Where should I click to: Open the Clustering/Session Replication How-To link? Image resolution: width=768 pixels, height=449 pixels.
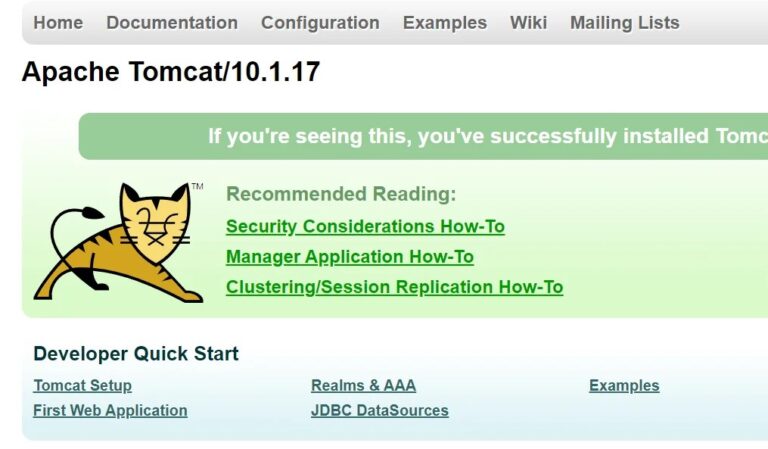(x=394, y=287)
